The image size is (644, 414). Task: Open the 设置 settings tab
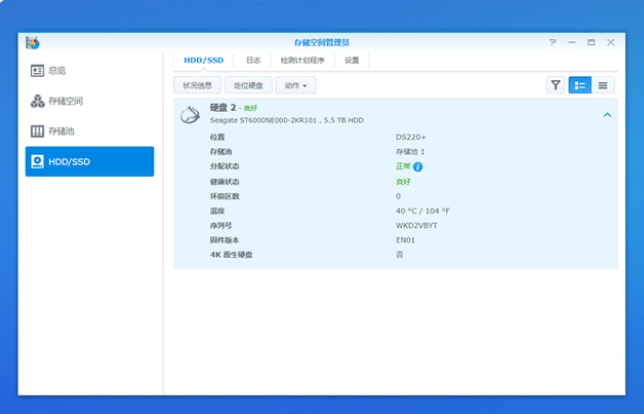pos(352,60)
